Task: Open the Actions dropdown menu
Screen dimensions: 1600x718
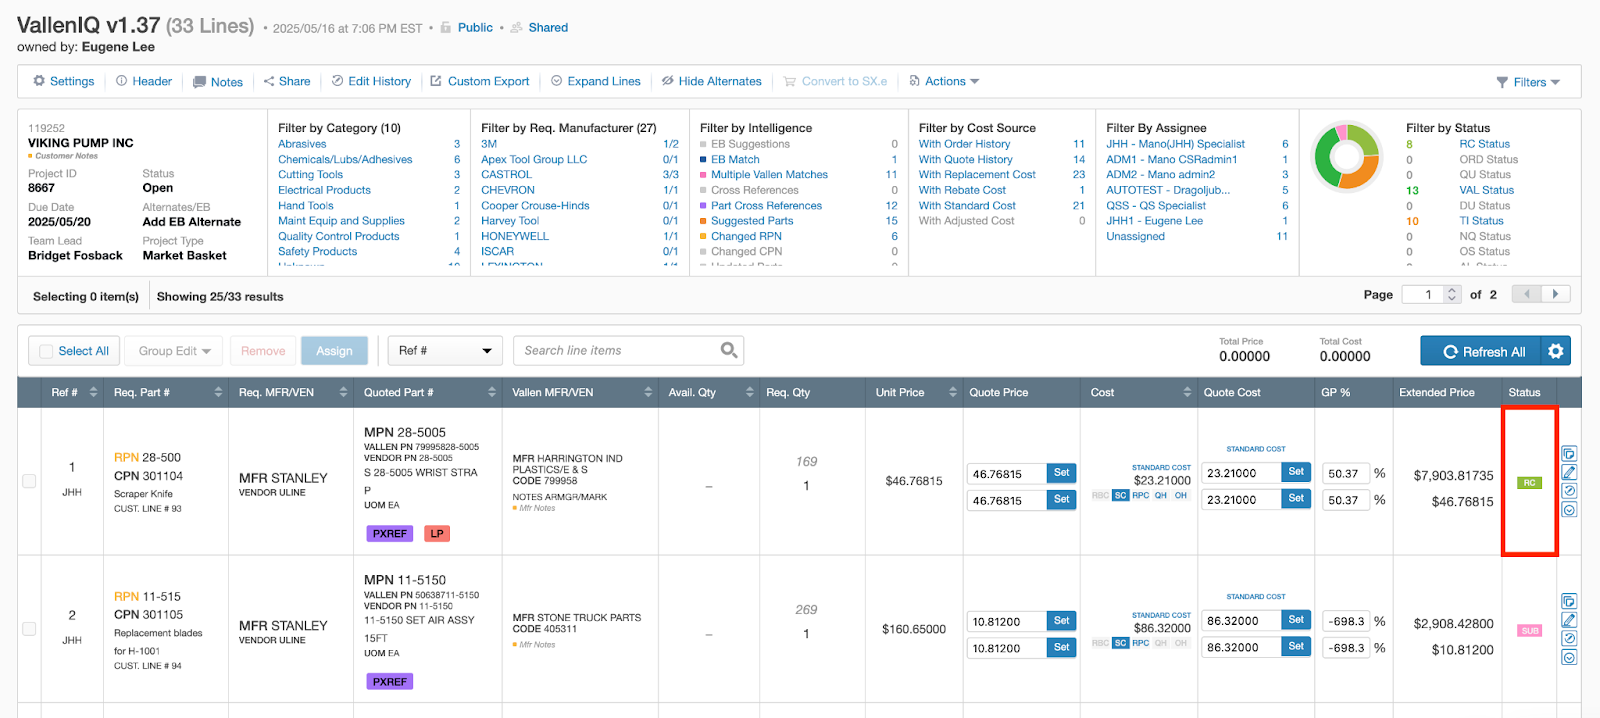Action: (944, 81)
